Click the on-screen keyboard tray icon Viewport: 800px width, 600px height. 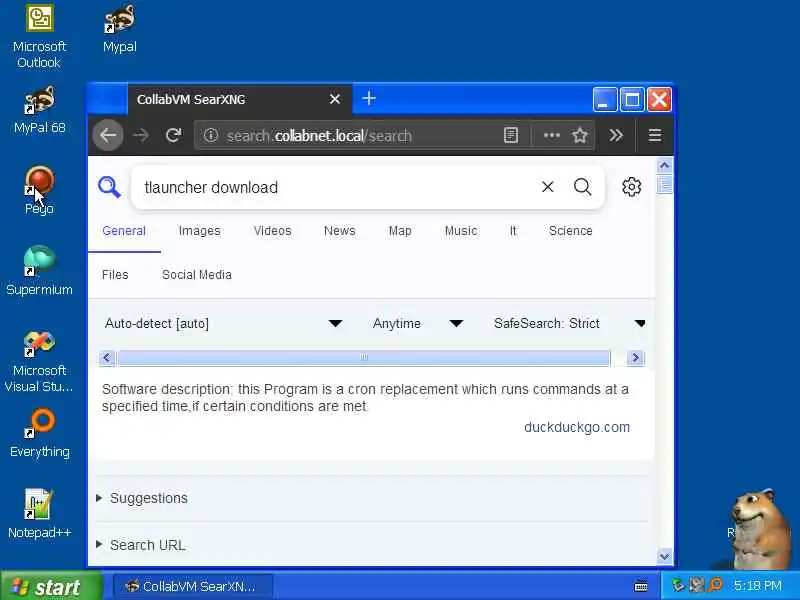[x=641, y=586]
